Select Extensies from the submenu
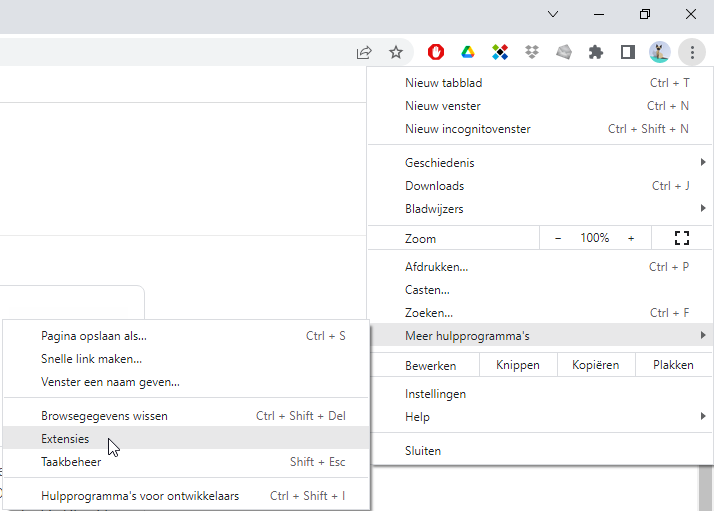This screenshot has height=511, width=714. click(65, 439)
